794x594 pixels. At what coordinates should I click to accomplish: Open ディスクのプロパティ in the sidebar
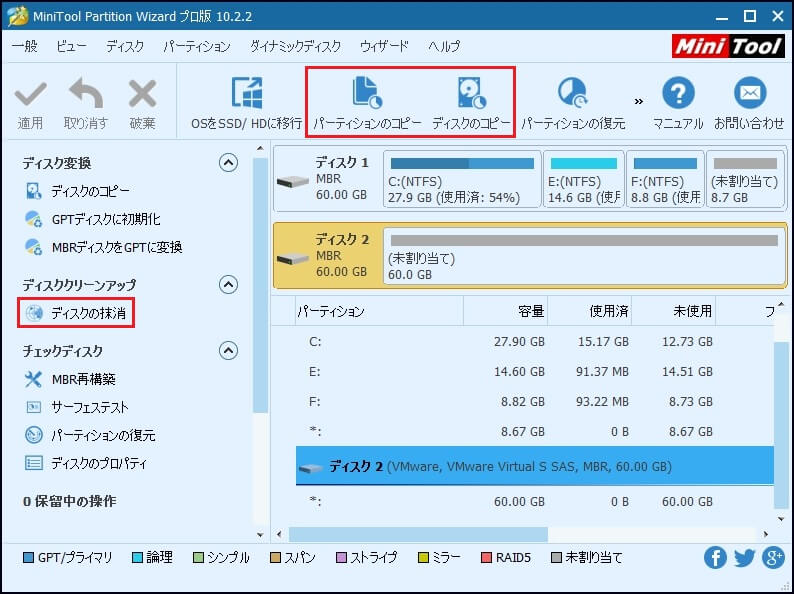[86, 463]
